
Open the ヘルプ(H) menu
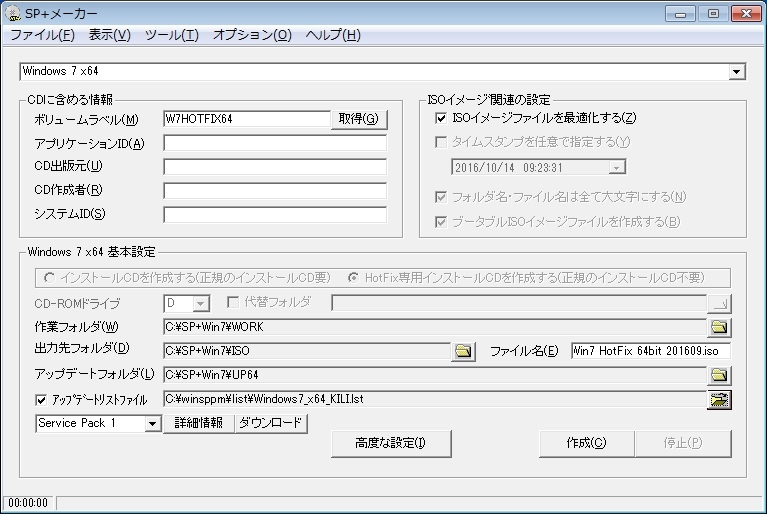(x=333, y=35)
